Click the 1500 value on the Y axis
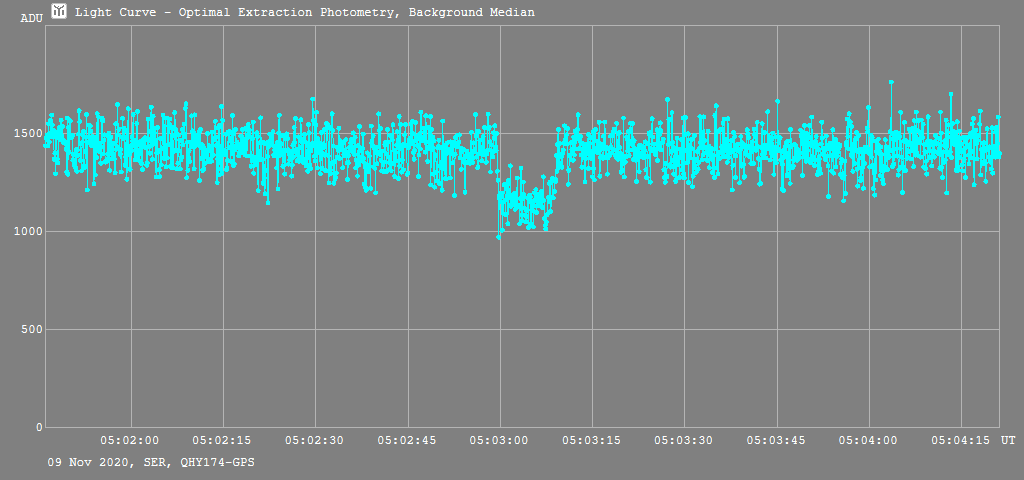1024x480 pixels. point(27,134)
